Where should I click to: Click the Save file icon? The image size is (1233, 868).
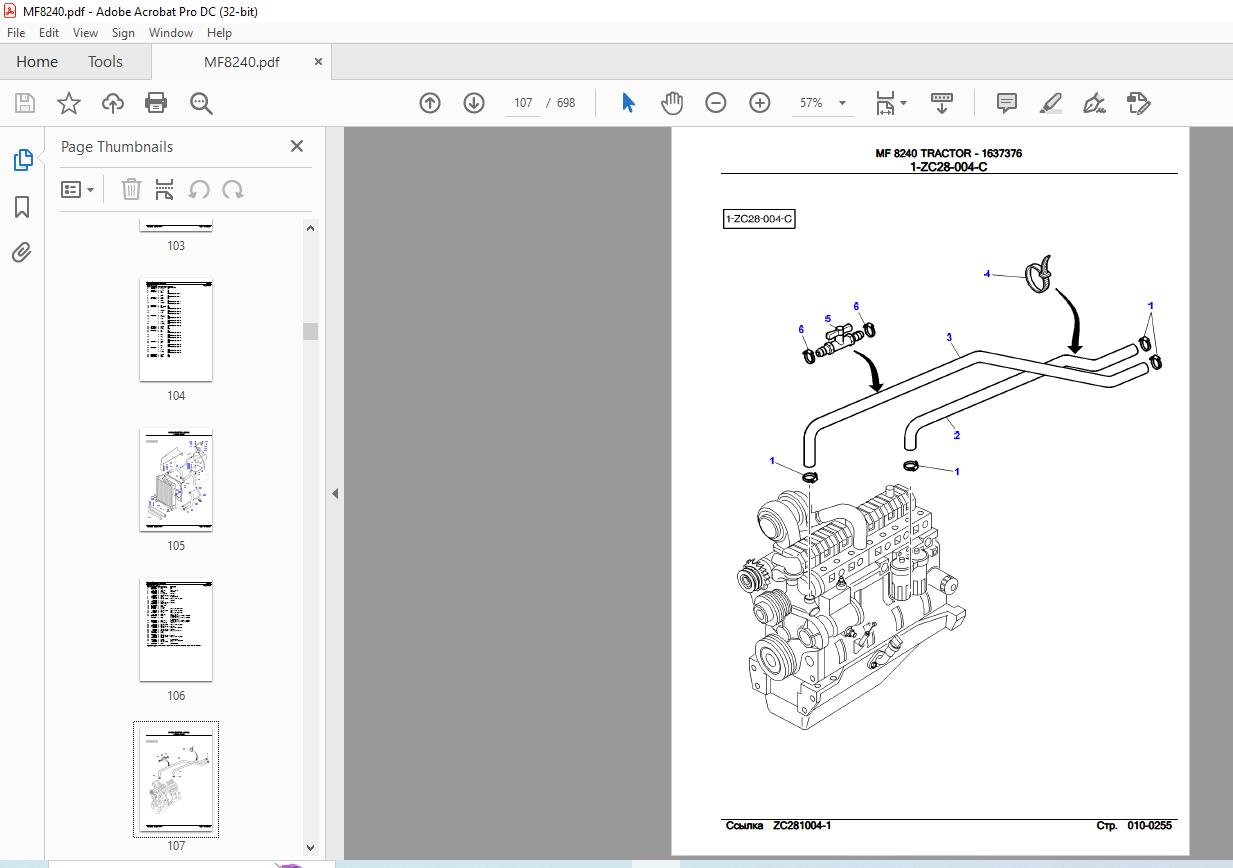click(25, 103)
